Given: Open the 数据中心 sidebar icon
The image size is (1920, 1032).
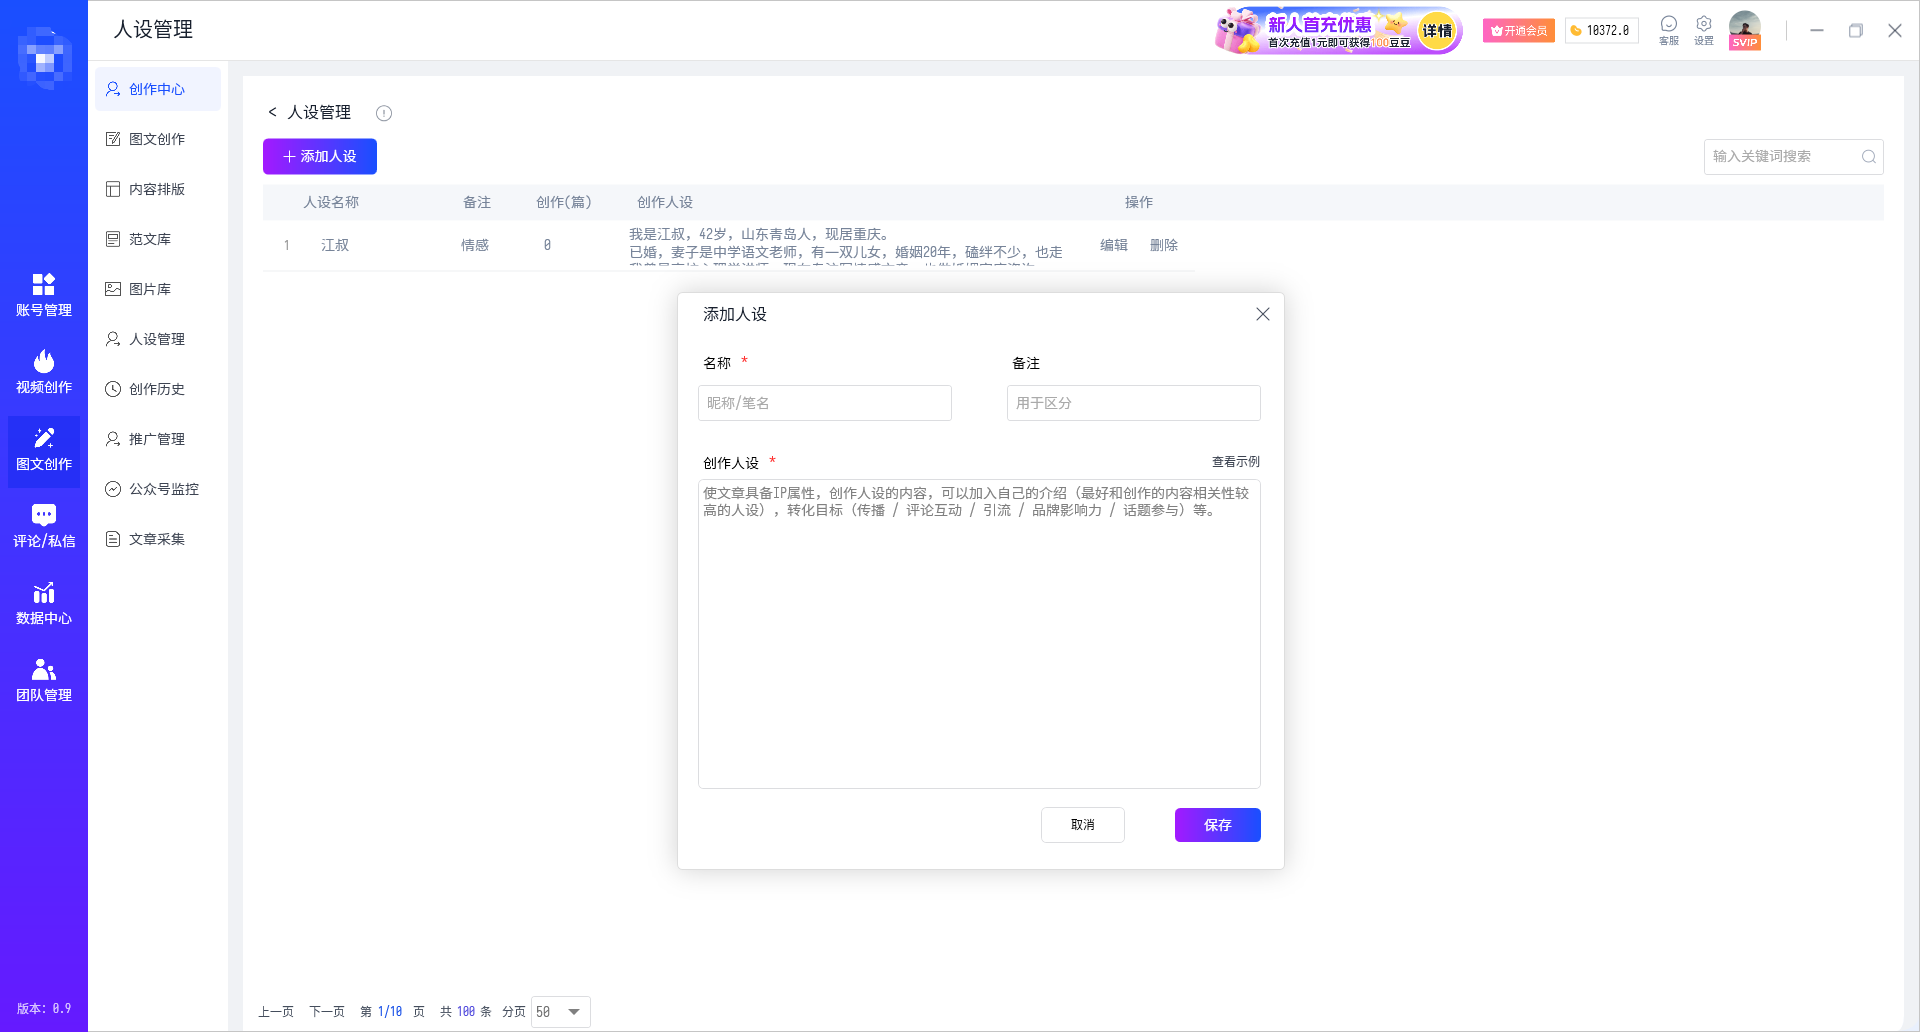Looking at the screenshot, I should 43,602.
